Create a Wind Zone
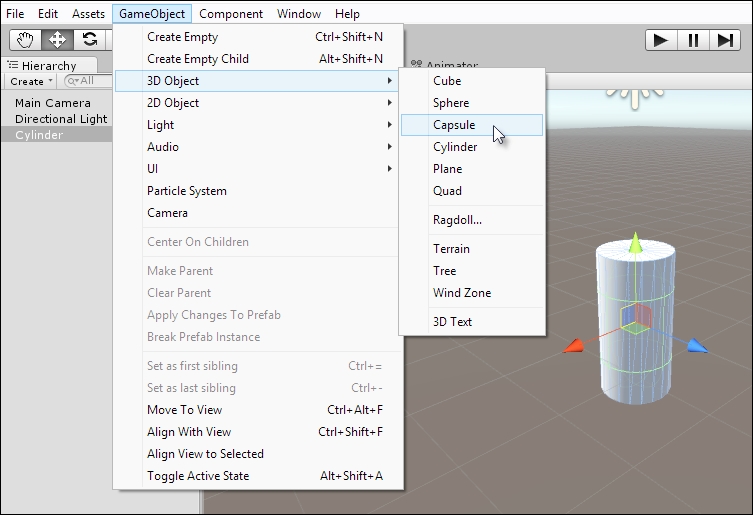753x515 pixels. [472, 293]
